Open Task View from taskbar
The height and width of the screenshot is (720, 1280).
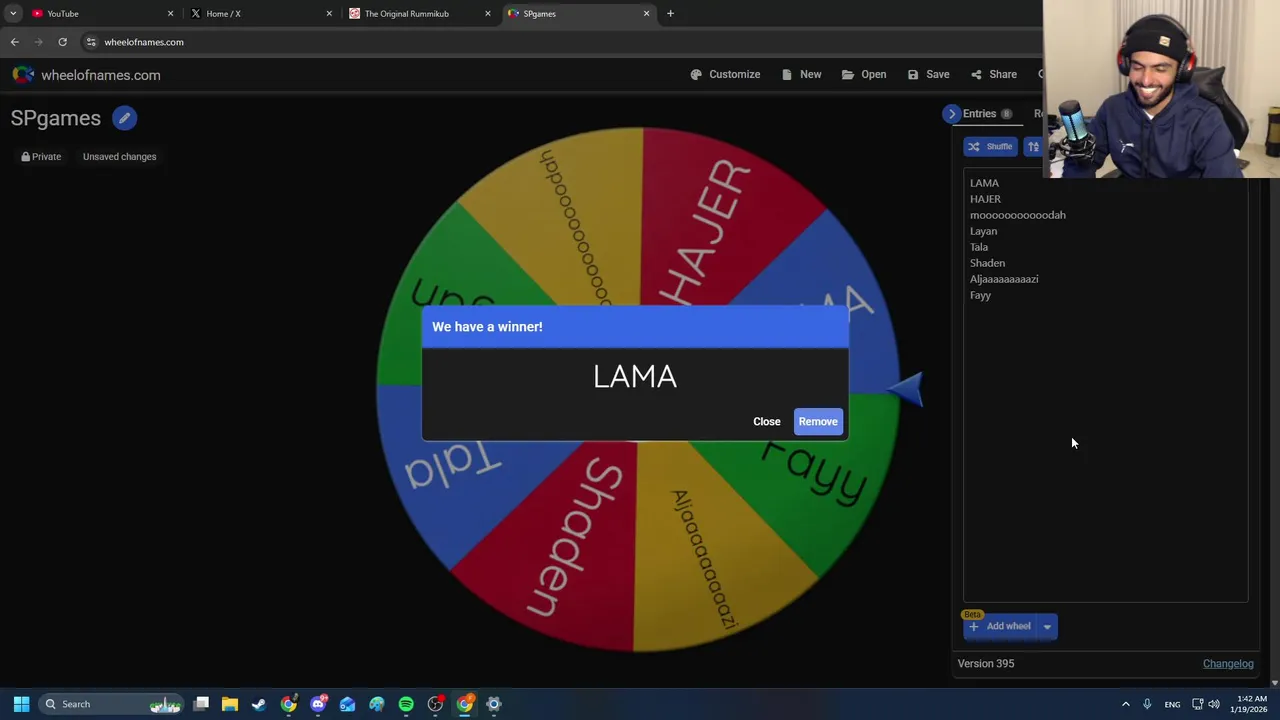click(201, 704)
